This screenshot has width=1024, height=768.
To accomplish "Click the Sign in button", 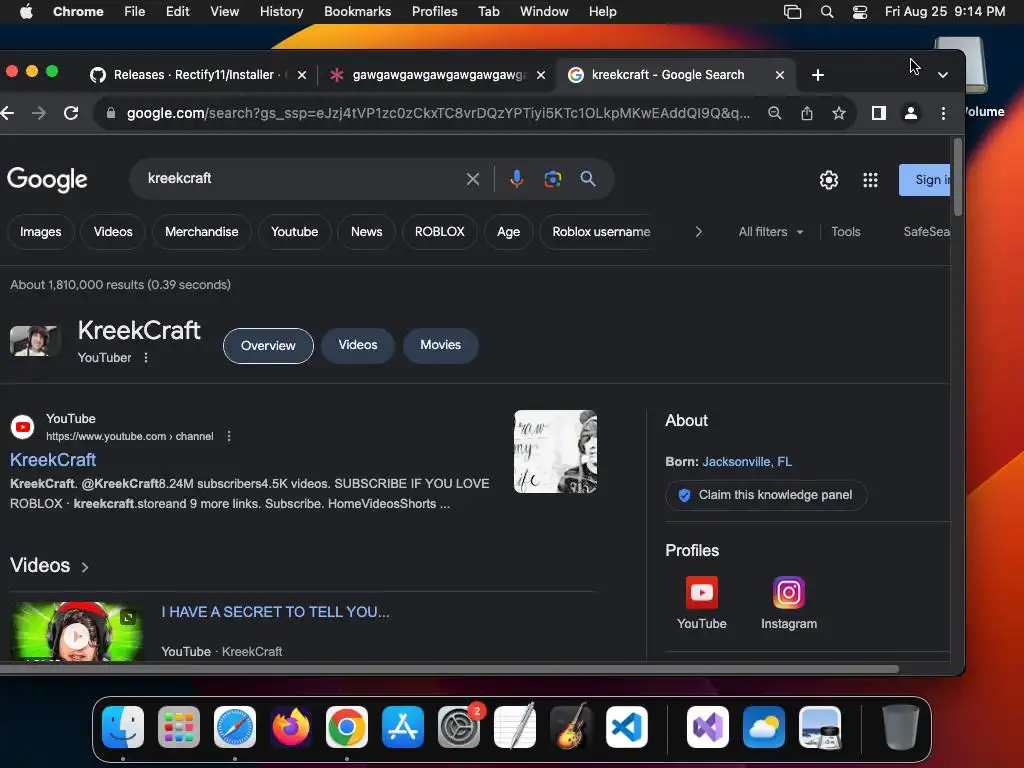I will pyautogui.click(x=925, y=180).
